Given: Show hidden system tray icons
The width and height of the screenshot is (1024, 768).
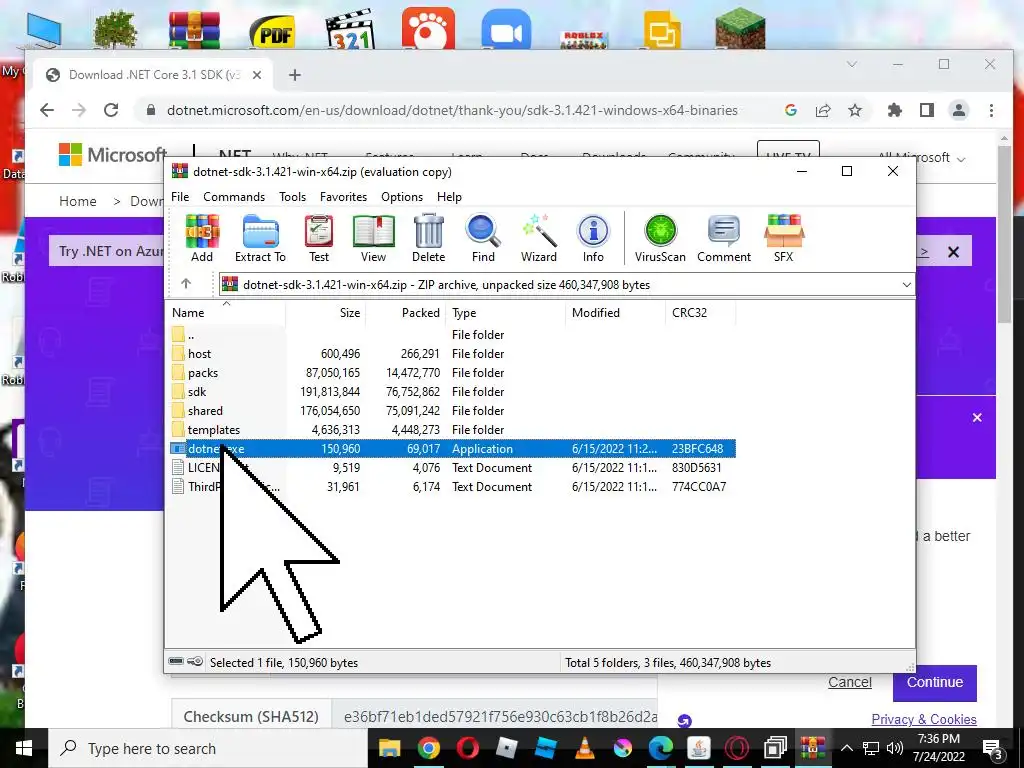Looking at the screenshot, I should click(846, 748).
